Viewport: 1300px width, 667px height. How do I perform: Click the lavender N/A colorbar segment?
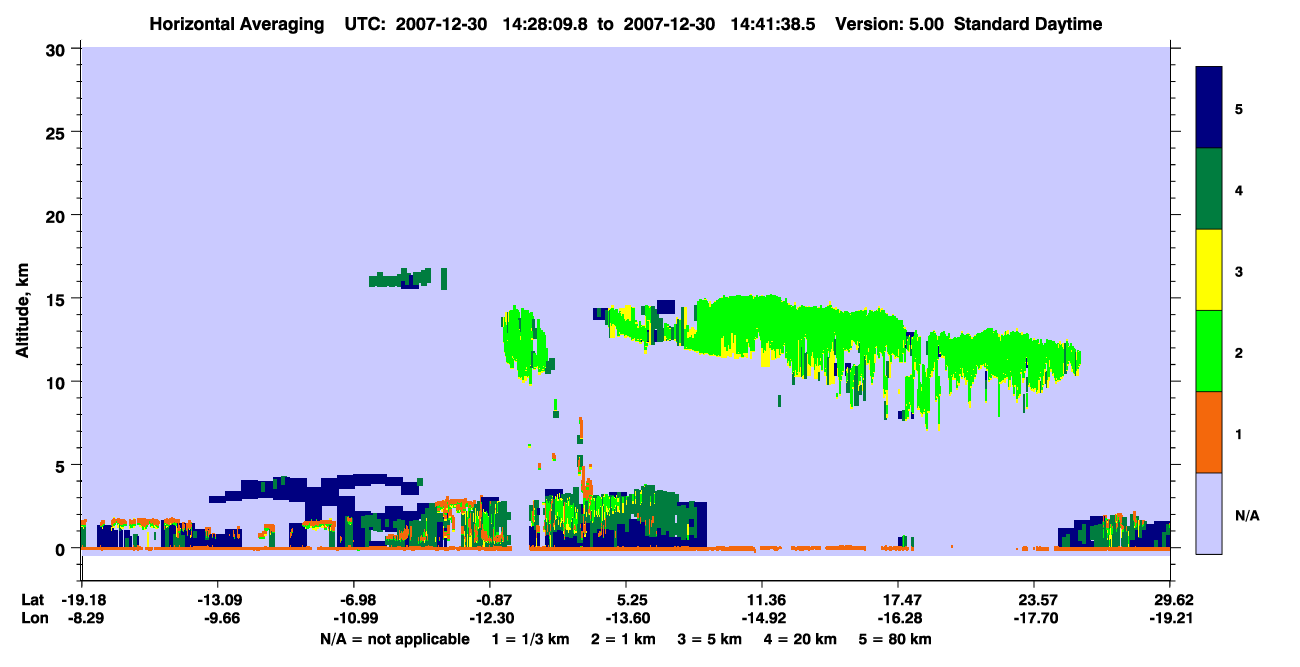tap(1209, 513)
